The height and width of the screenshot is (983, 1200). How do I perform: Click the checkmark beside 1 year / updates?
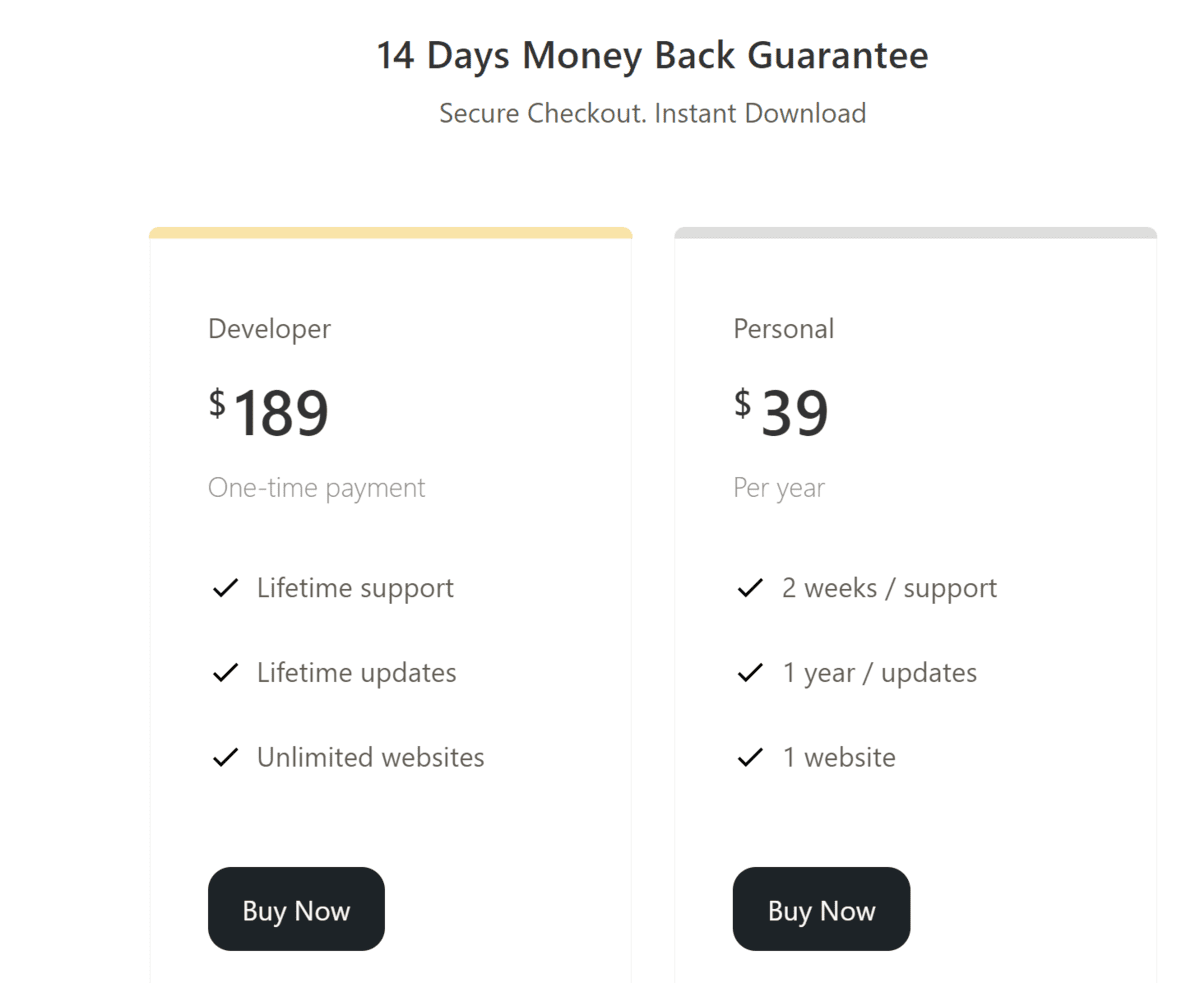[750, 673]
